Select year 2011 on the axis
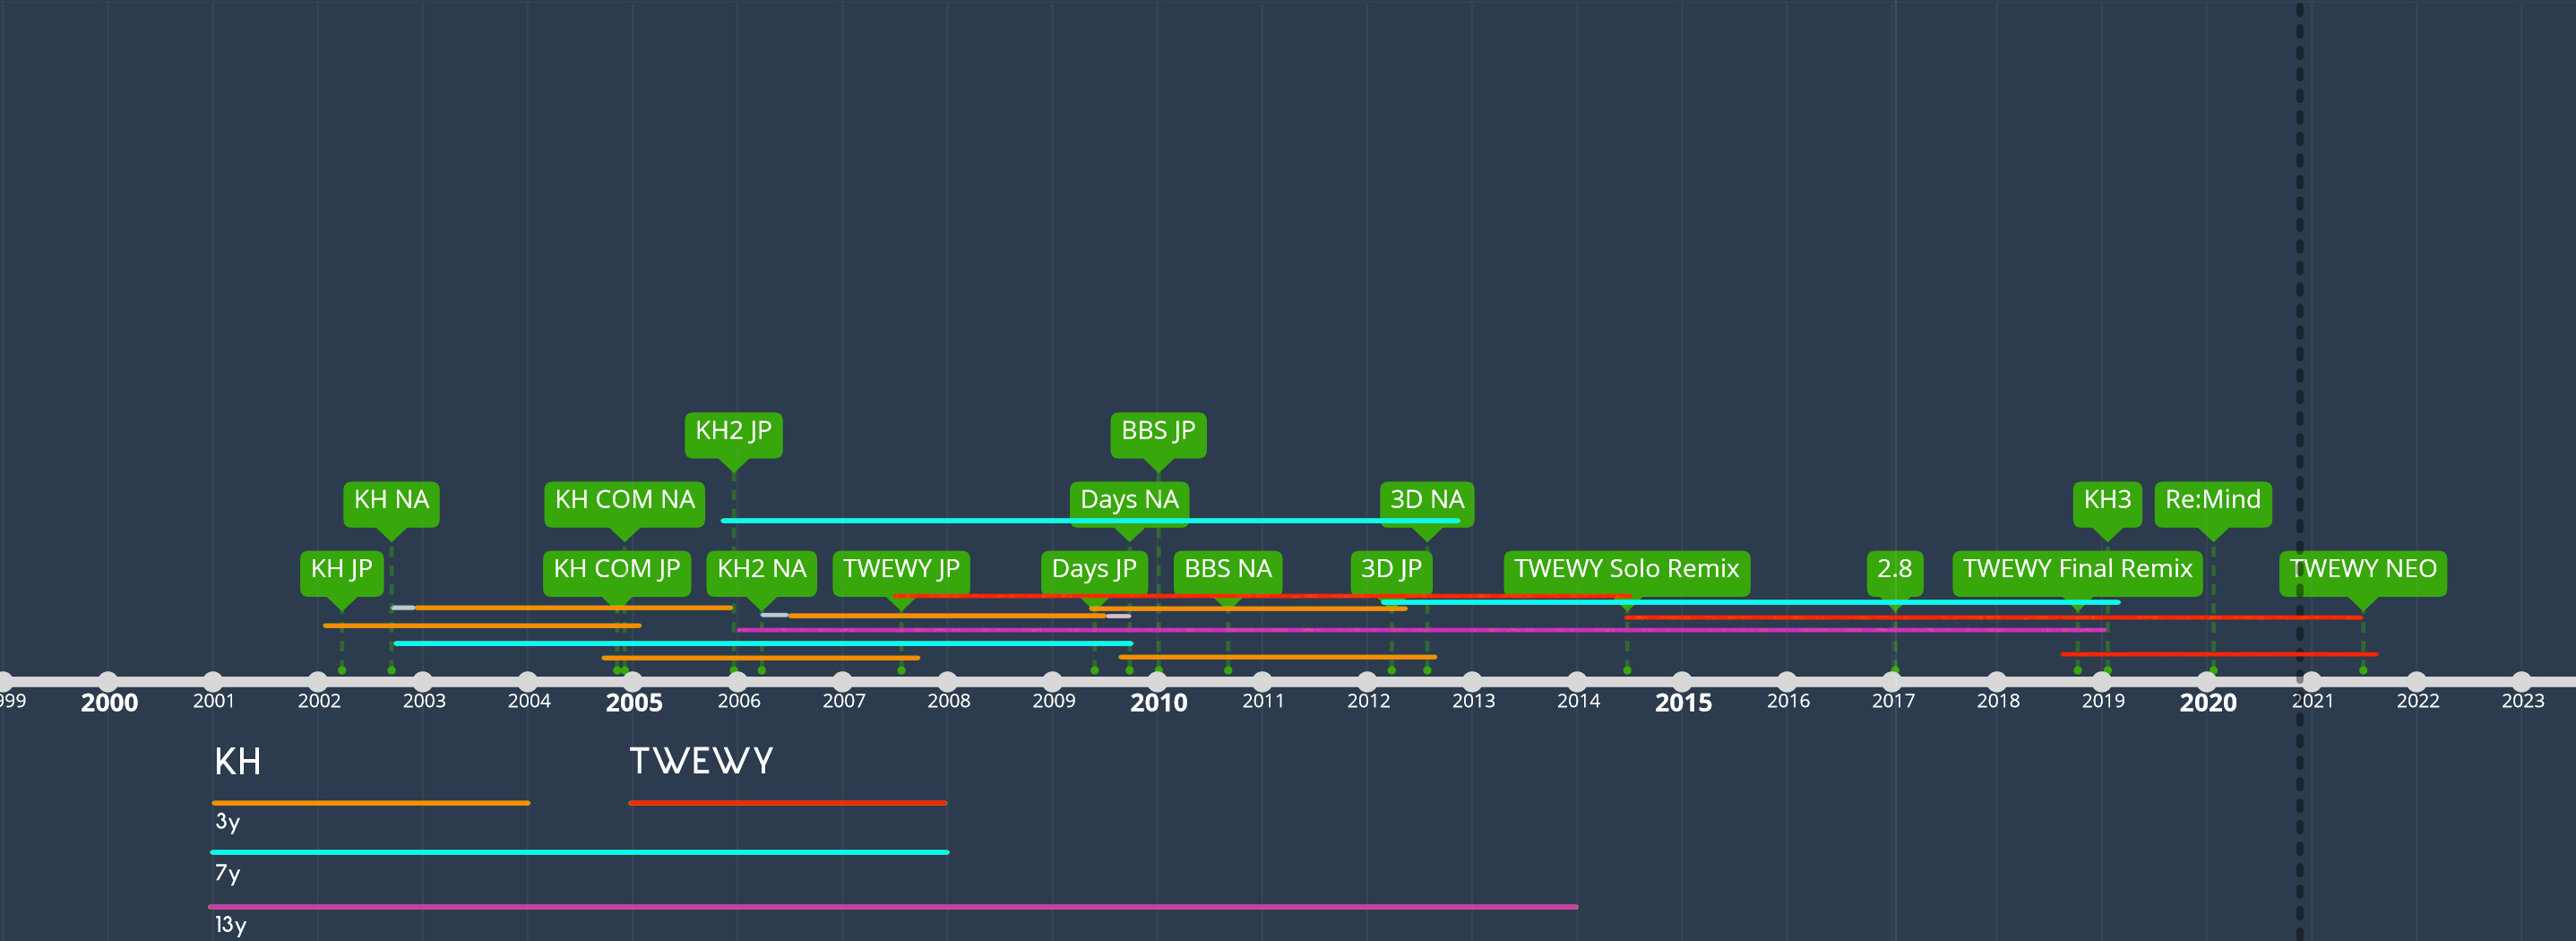Viewport: 2576px width, 941px height. click(1263, 701)
